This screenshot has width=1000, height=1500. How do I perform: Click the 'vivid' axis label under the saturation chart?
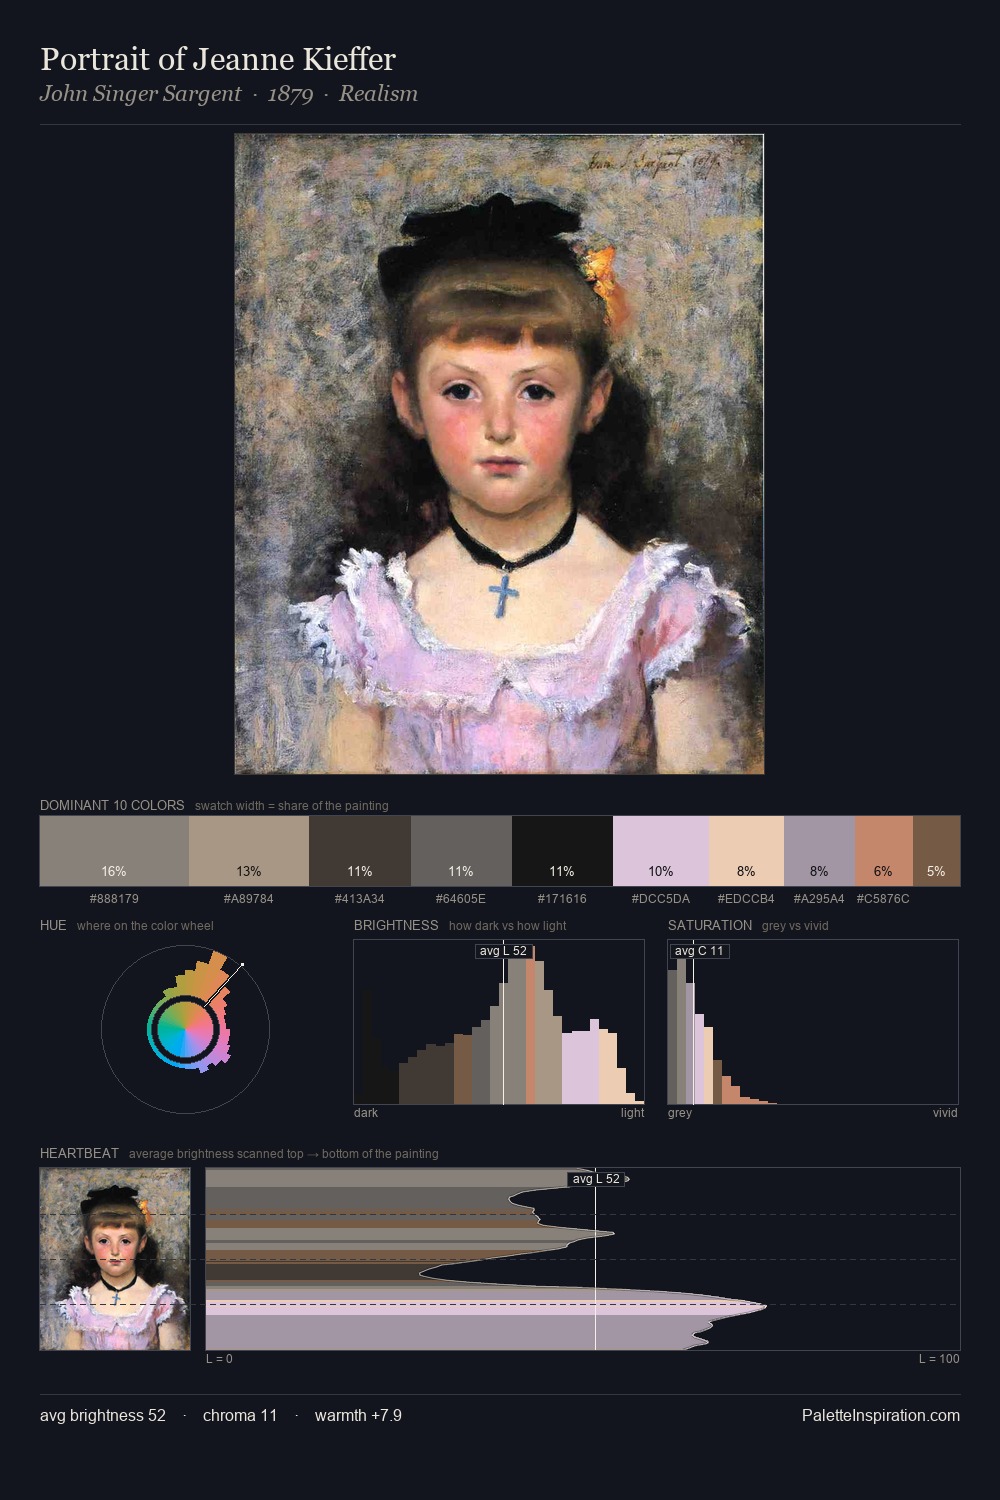coord(945,1113)
